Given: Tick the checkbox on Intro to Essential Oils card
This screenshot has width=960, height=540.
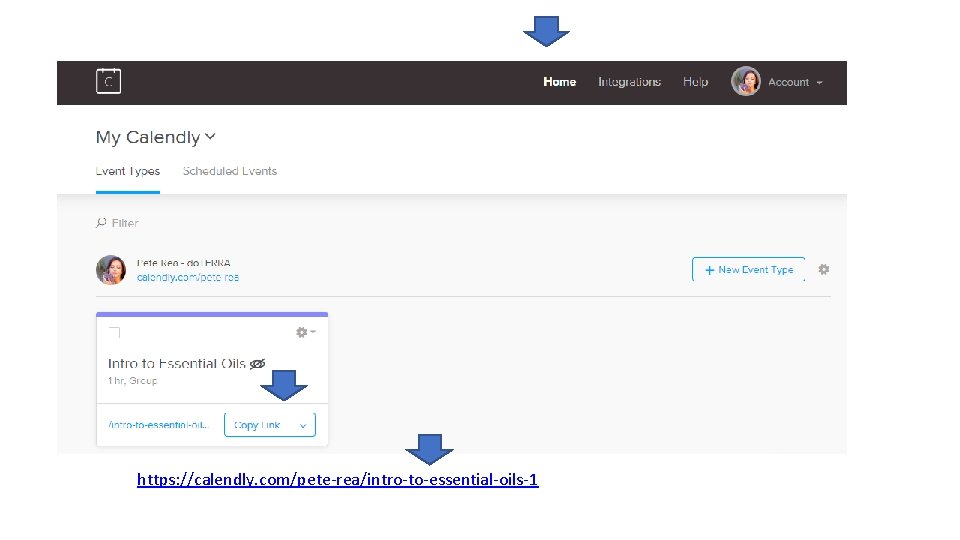Looking at the screenshot, I should pyautogui.click(x=114, y=332).
